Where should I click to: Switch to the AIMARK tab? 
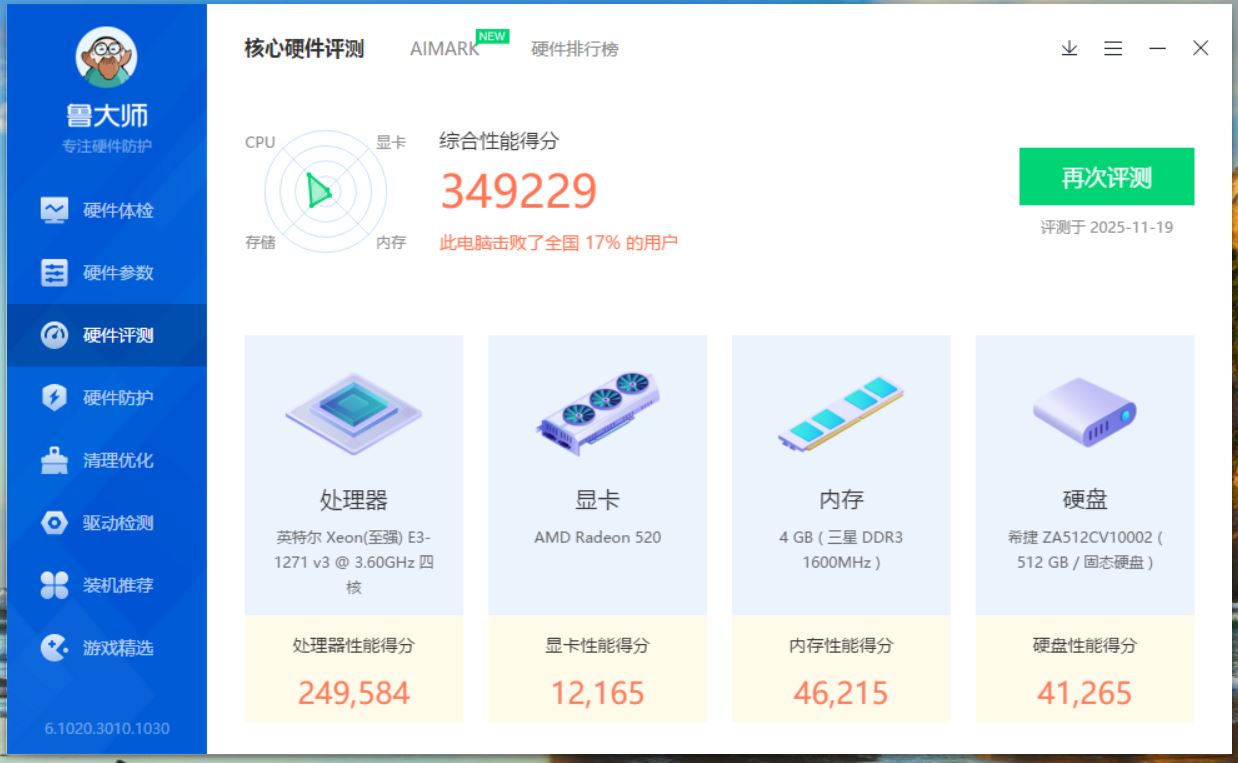click(x=445, y=49)
